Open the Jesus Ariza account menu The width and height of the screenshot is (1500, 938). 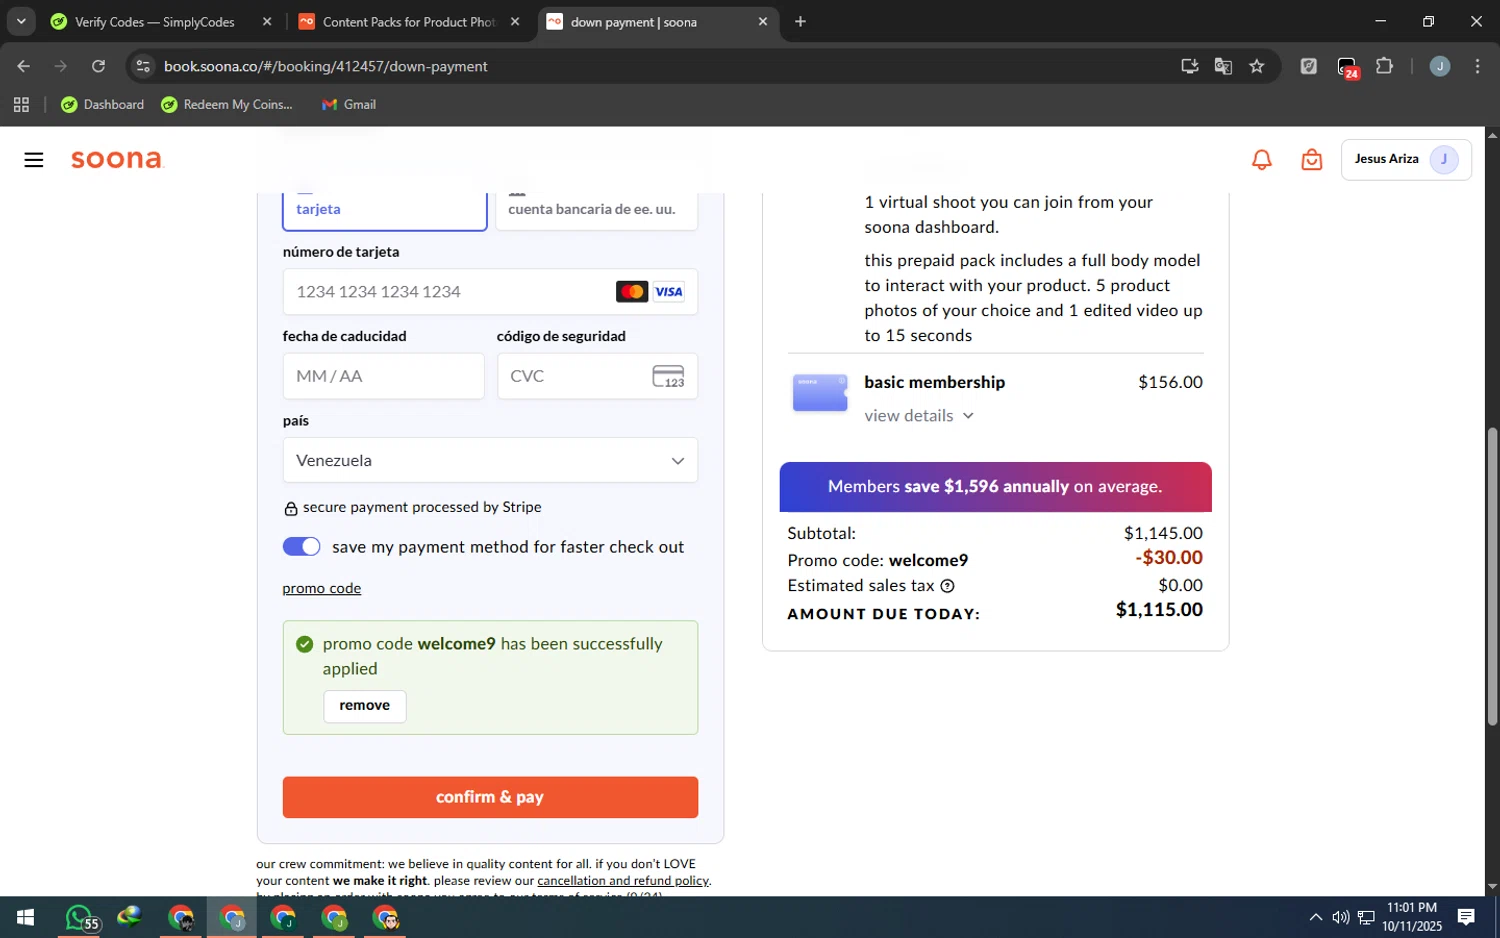(x=1406, y=160)
